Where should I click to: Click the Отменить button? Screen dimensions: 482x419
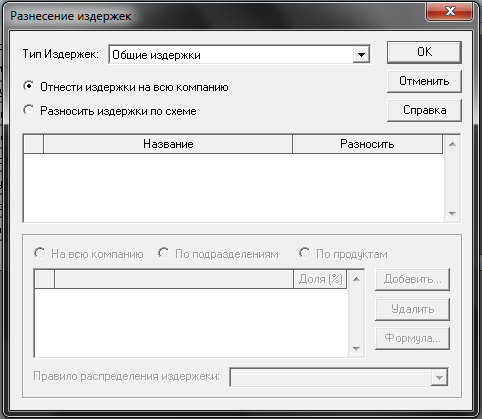pyautogui.click(x=424, y=81)
